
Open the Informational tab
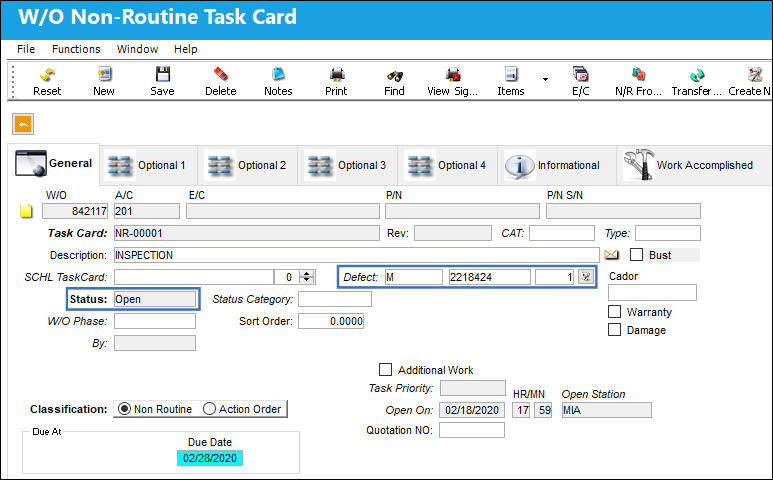(556, 166)
